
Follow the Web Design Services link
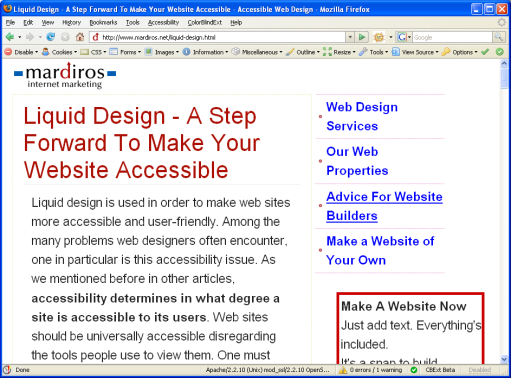362,116
